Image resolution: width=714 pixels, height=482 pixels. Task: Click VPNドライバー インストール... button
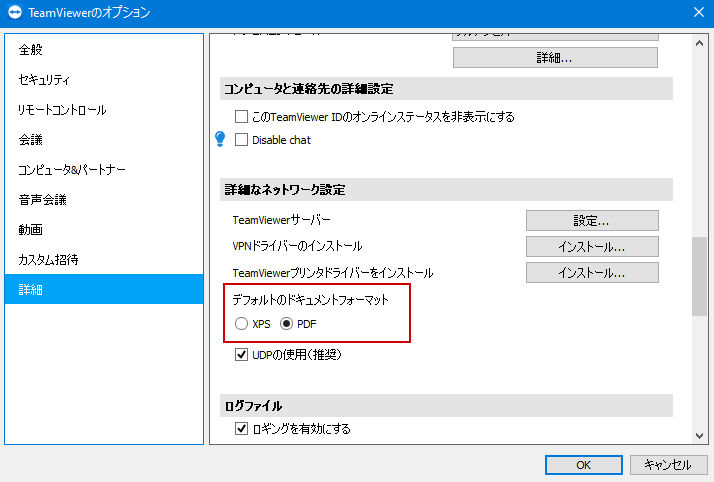tap(592, 247)
